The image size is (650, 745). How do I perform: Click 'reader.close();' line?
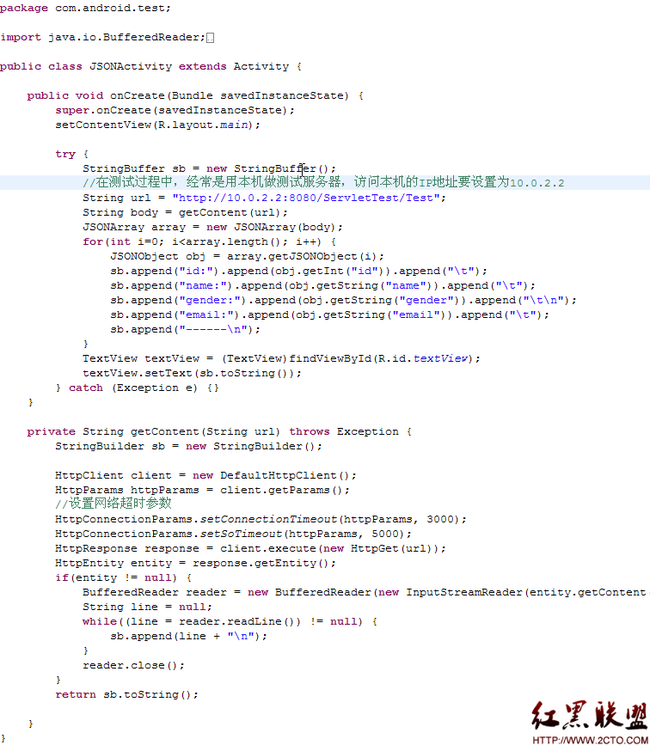[x=134, y=666]
